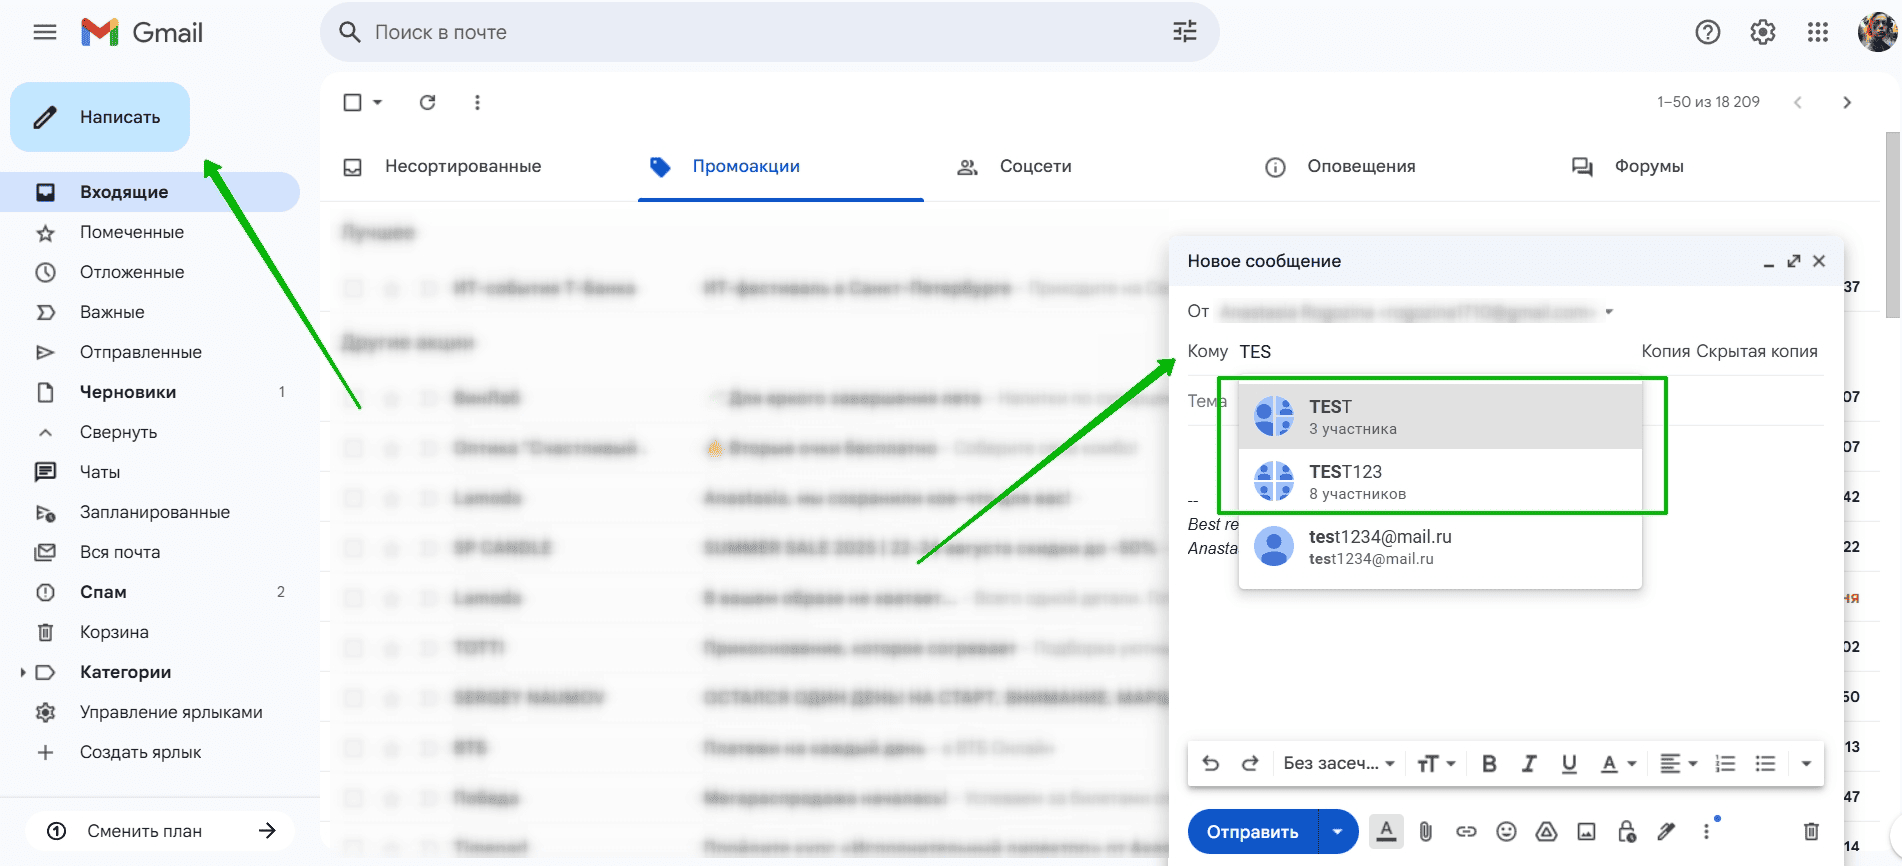Toggle confidential mode lock icon

point(1627,831)
